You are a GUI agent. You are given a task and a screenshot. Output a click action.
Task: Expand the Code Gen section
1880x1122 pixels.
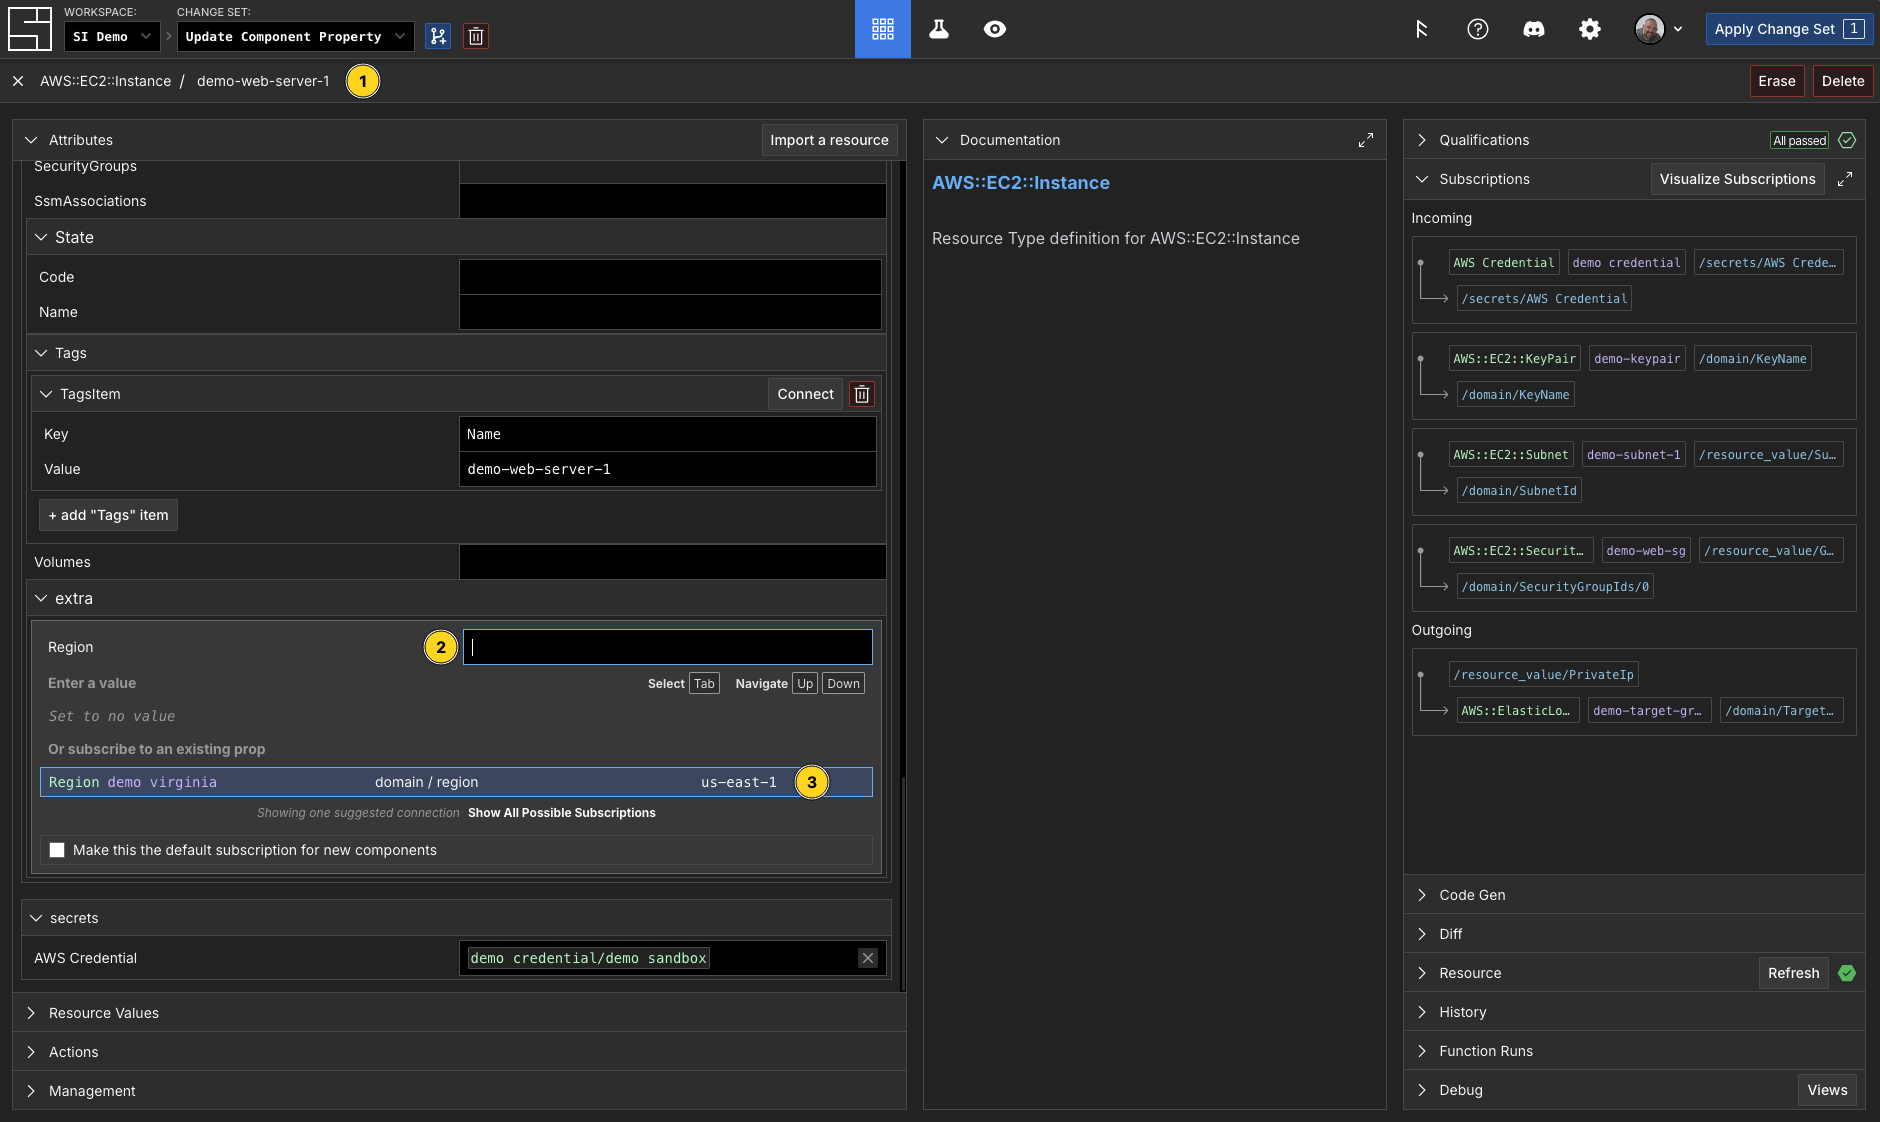(1472, 895)
